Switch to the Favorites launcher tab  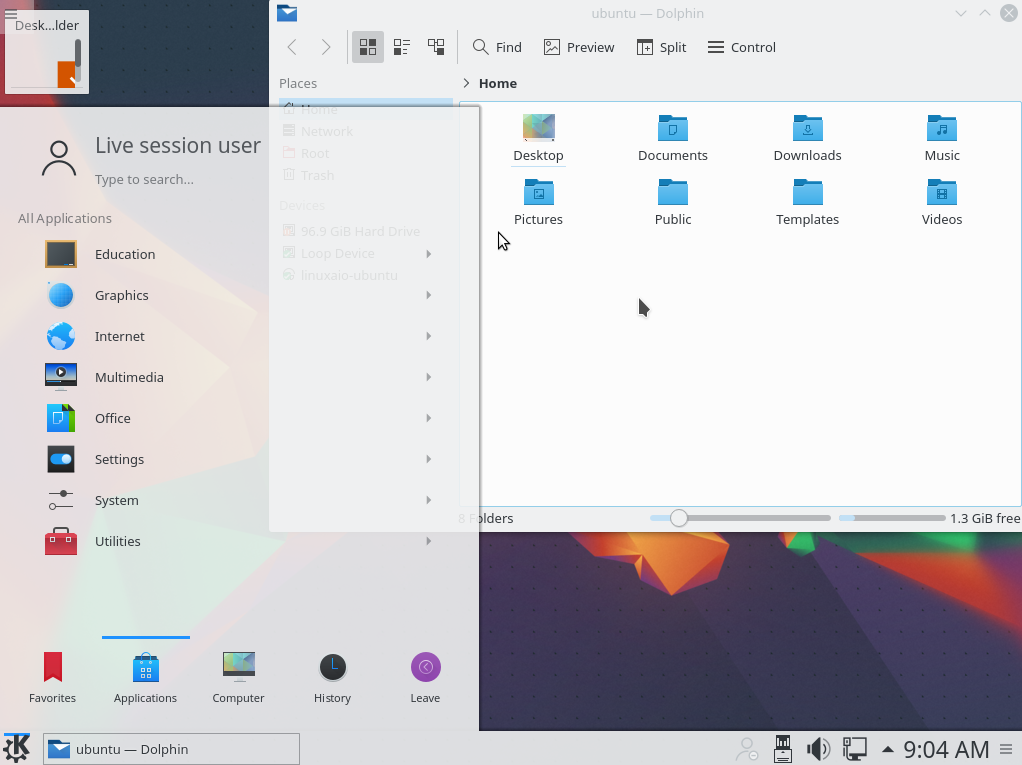pyautogui.click(x=52, y=677)
